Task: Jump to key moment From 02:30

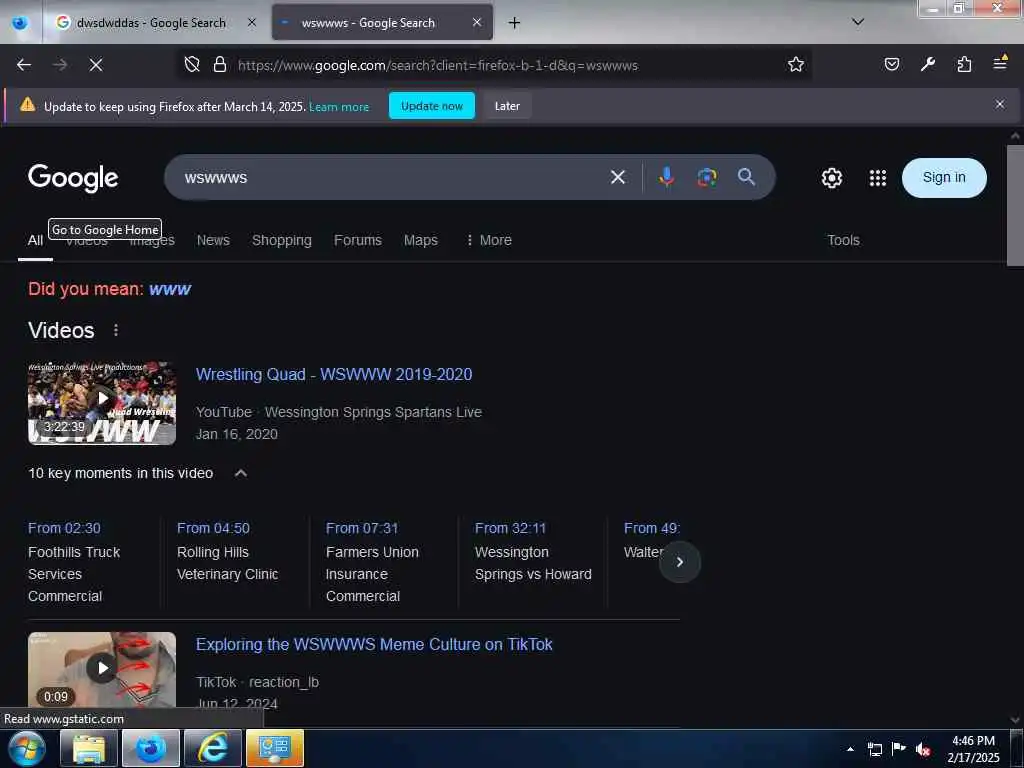Action: click(x=64, y=528)
